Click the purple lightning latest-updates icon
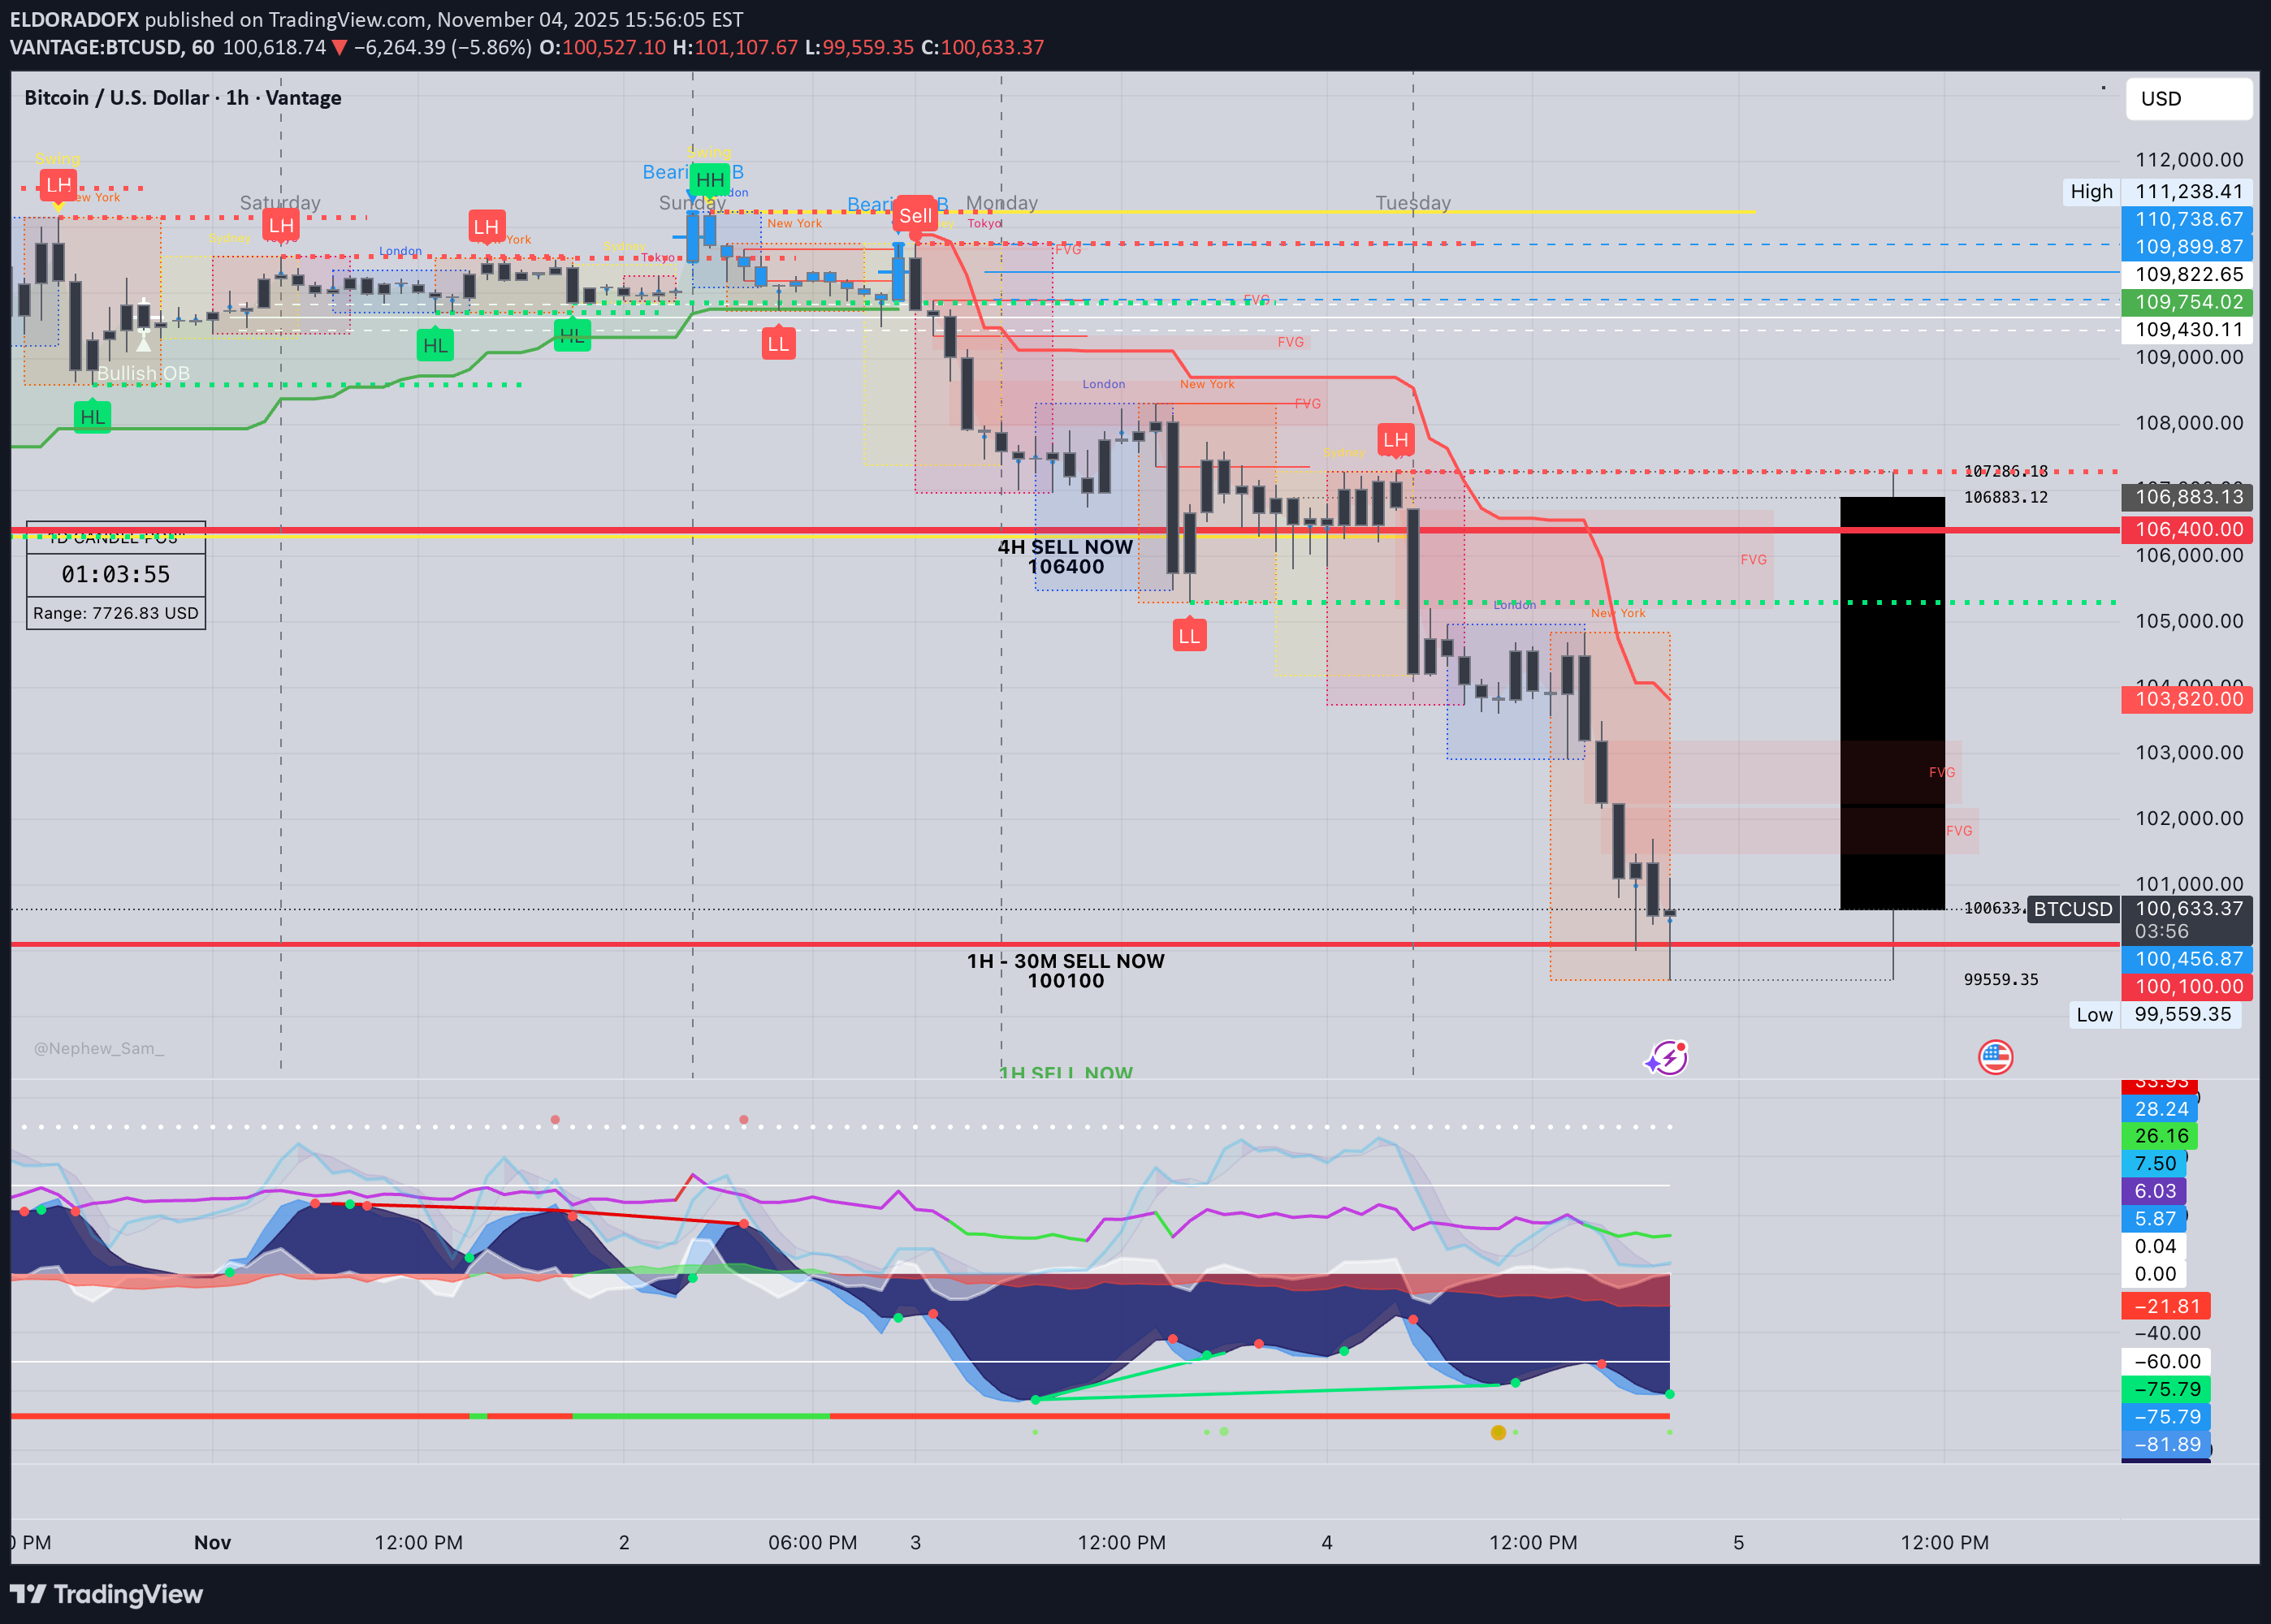The width and height of the screenshot is (2271, 1624). [x=1668, y=1057]
